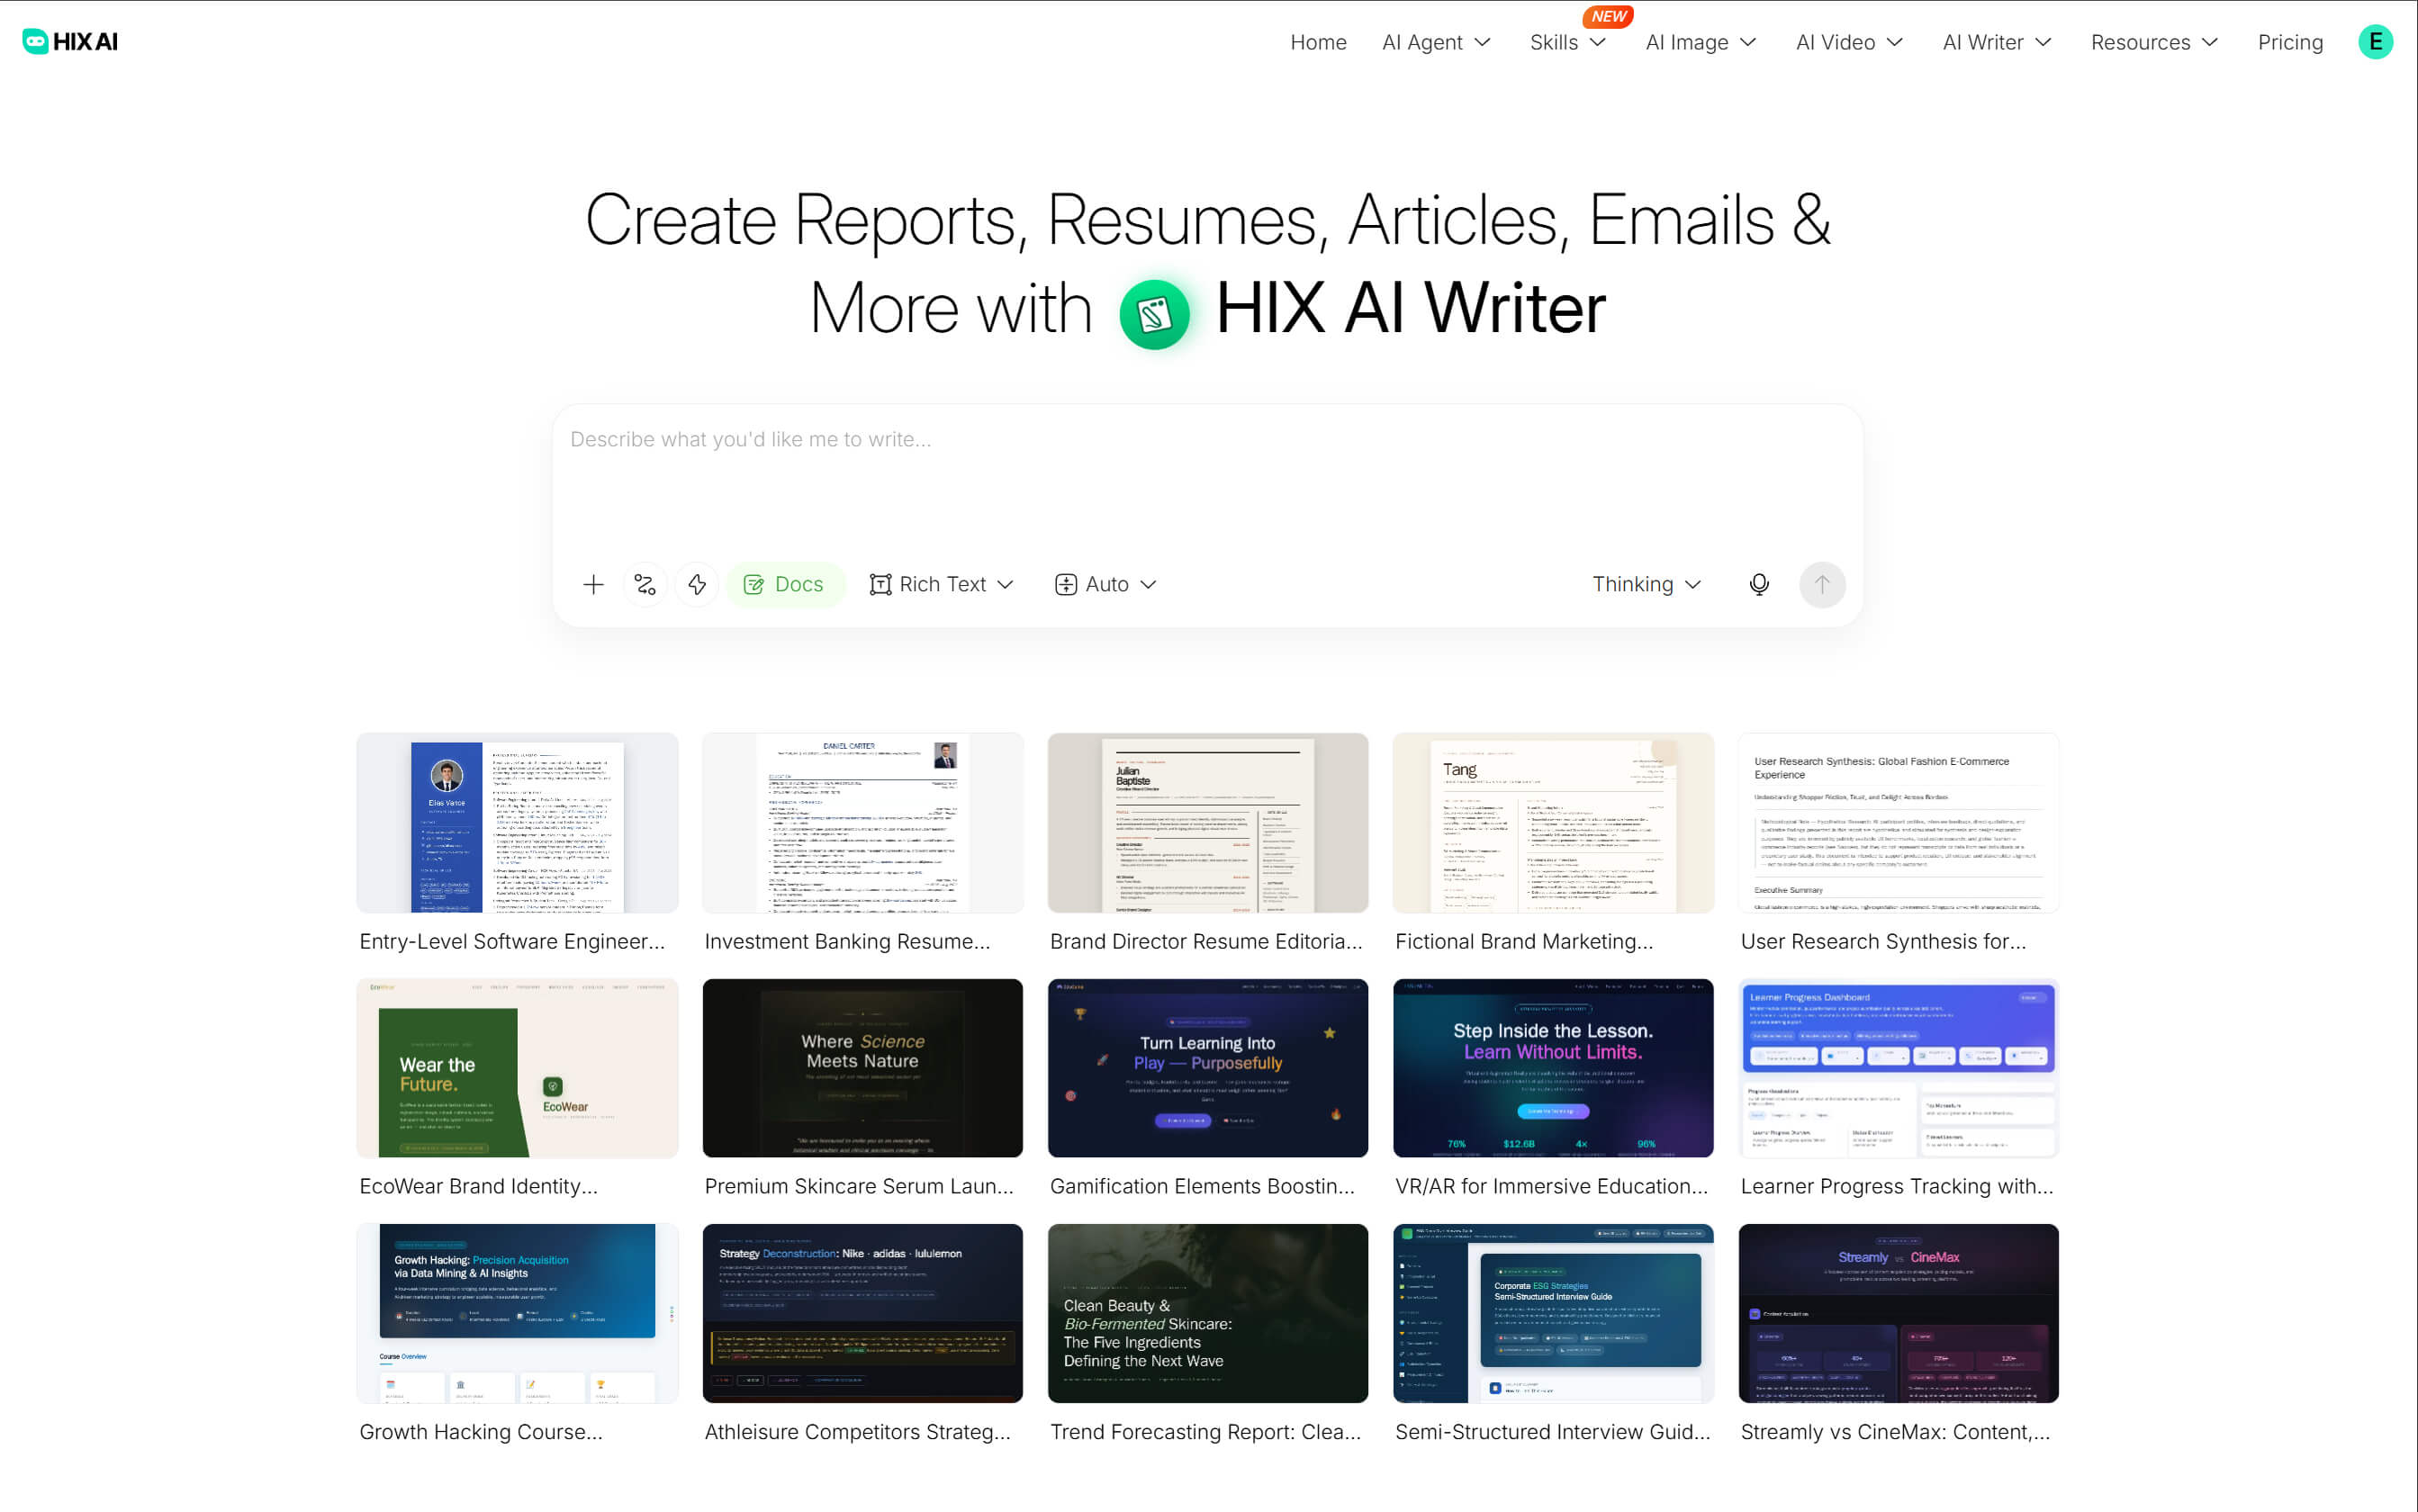The image size is (2418, 1512).
Task: Open Premium Skincare Serum thumbnail
Action: coord(862,1068)
